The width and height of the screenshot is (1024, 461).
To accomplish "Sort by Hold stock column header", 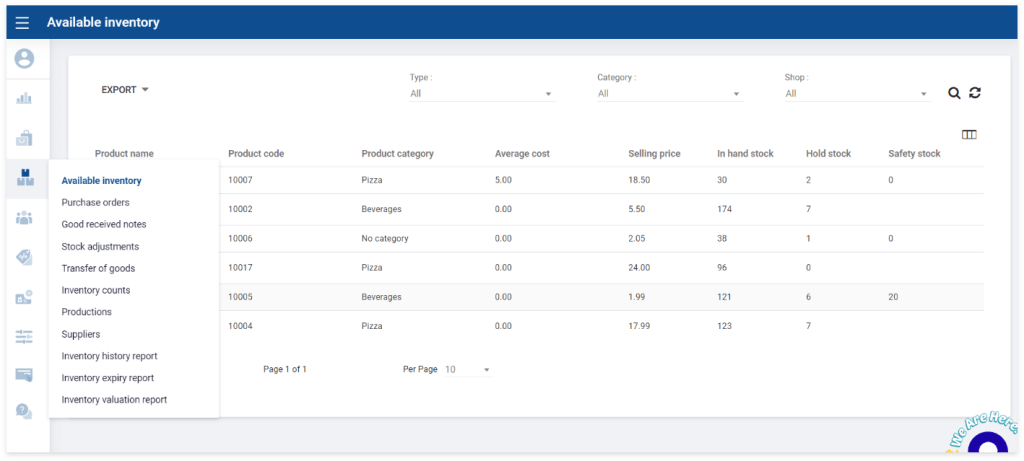I will [829, 154].
